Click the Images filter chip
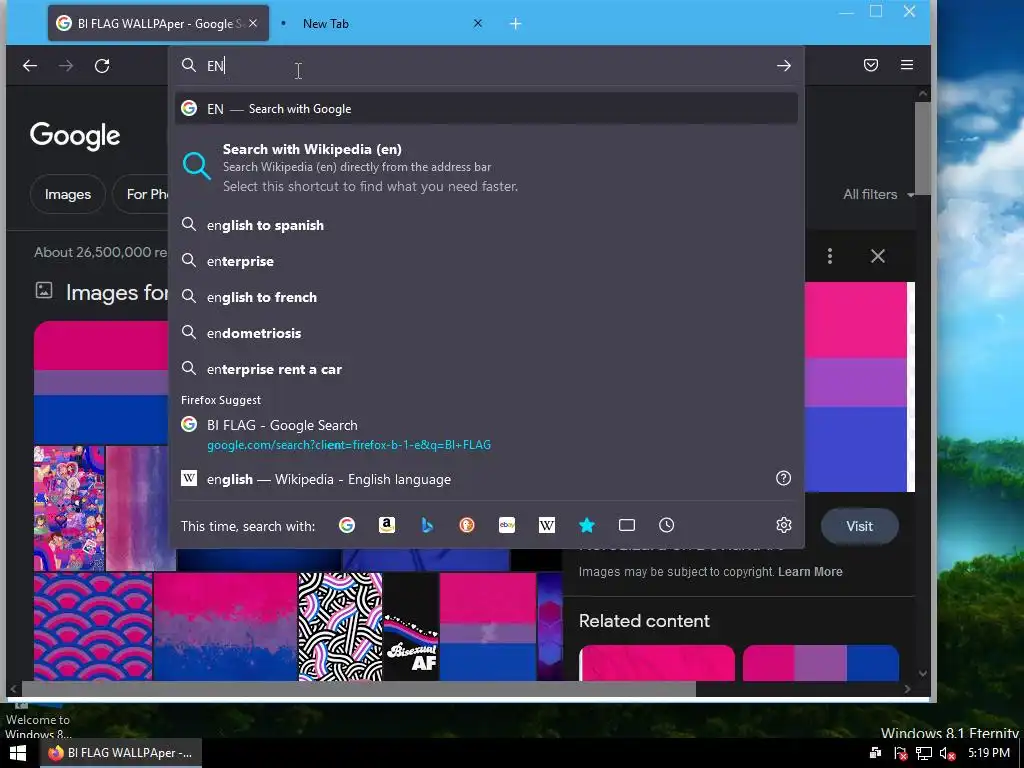Image resolution: width=1024 pixels, height=768 pixels. (x=67, y=194)
